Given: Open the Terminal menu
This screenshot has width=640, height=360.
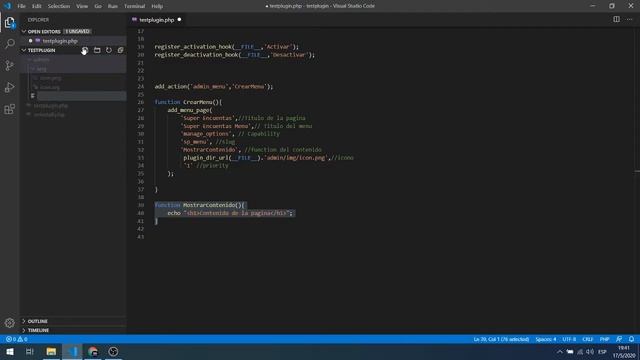Looking at the screenshot, I should [134, 6].
